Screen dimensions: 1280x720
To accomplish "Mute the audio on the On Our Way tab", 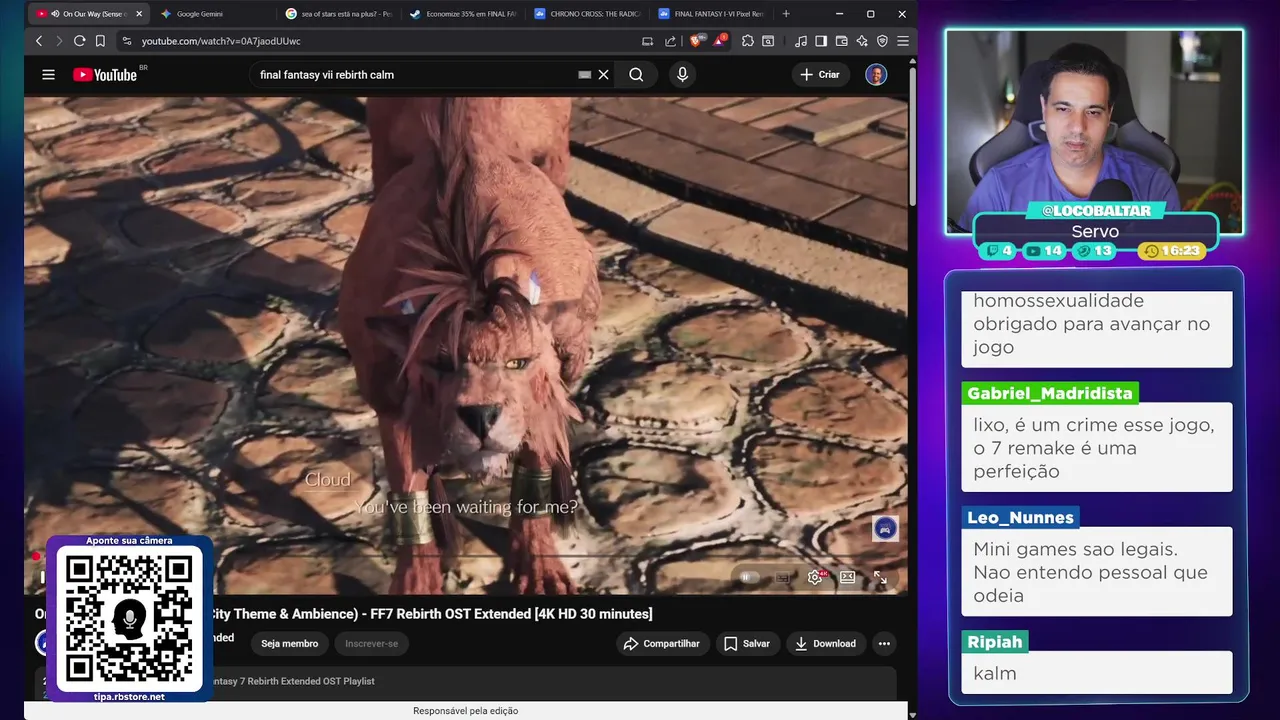I will click(x=55, y=14).
